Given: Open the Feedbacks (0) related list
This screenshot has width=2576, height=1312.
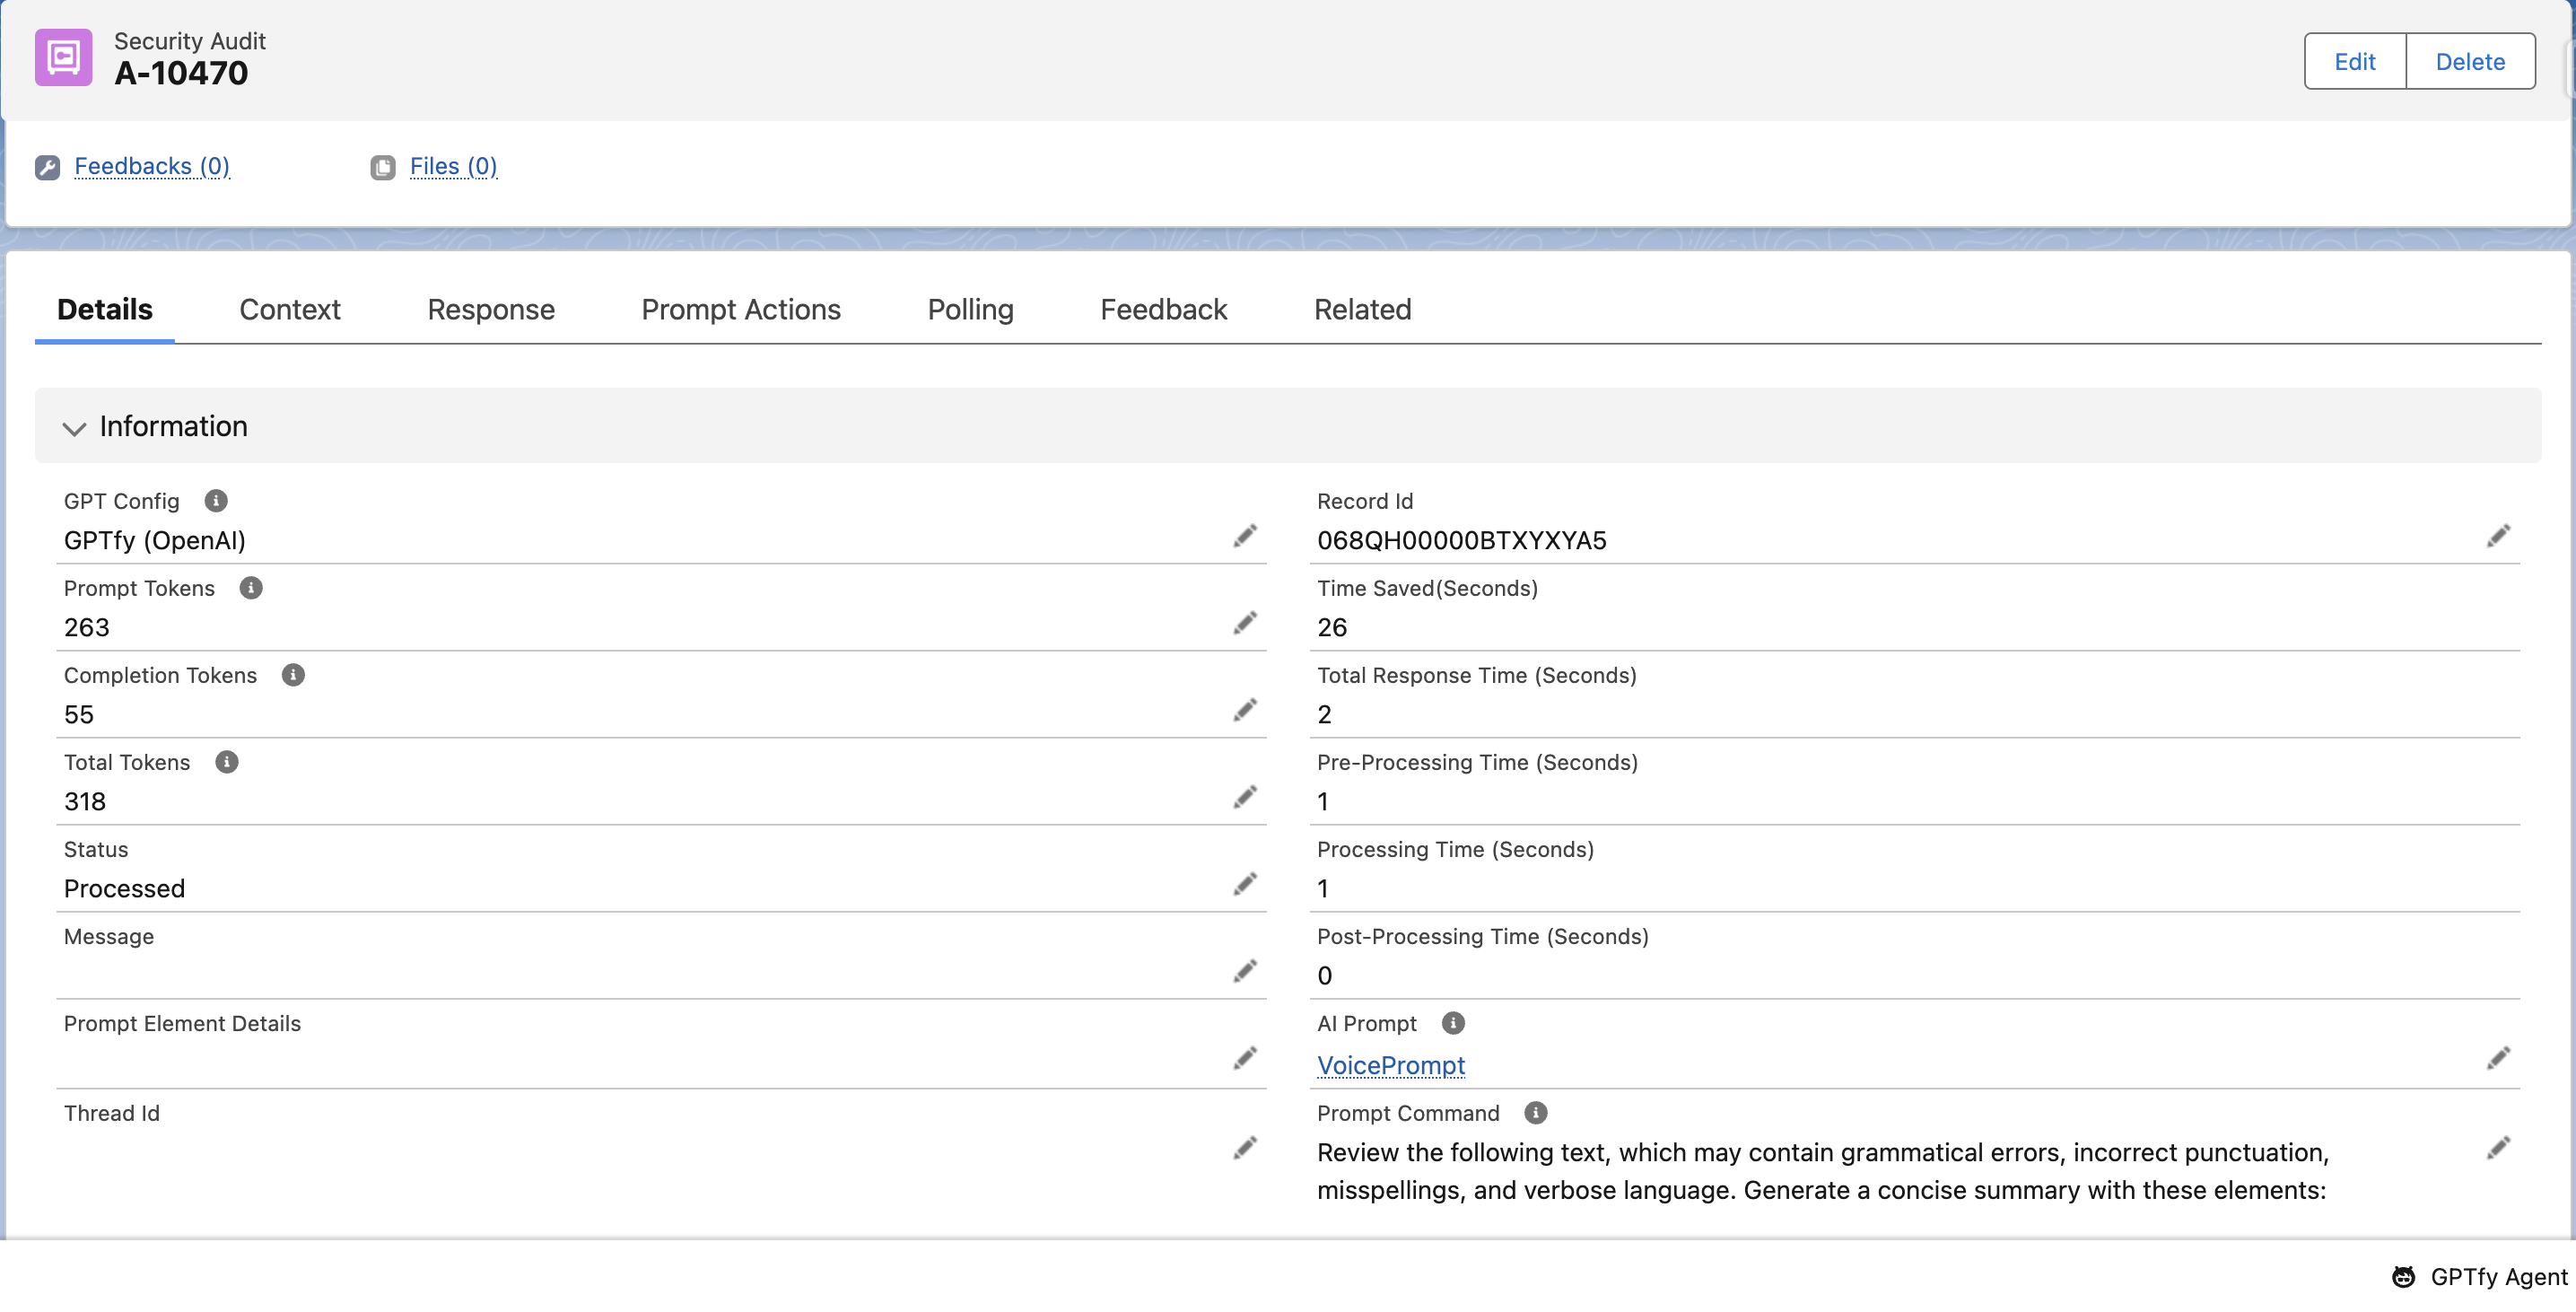Looking at the screenshot, I should (152, 166).
